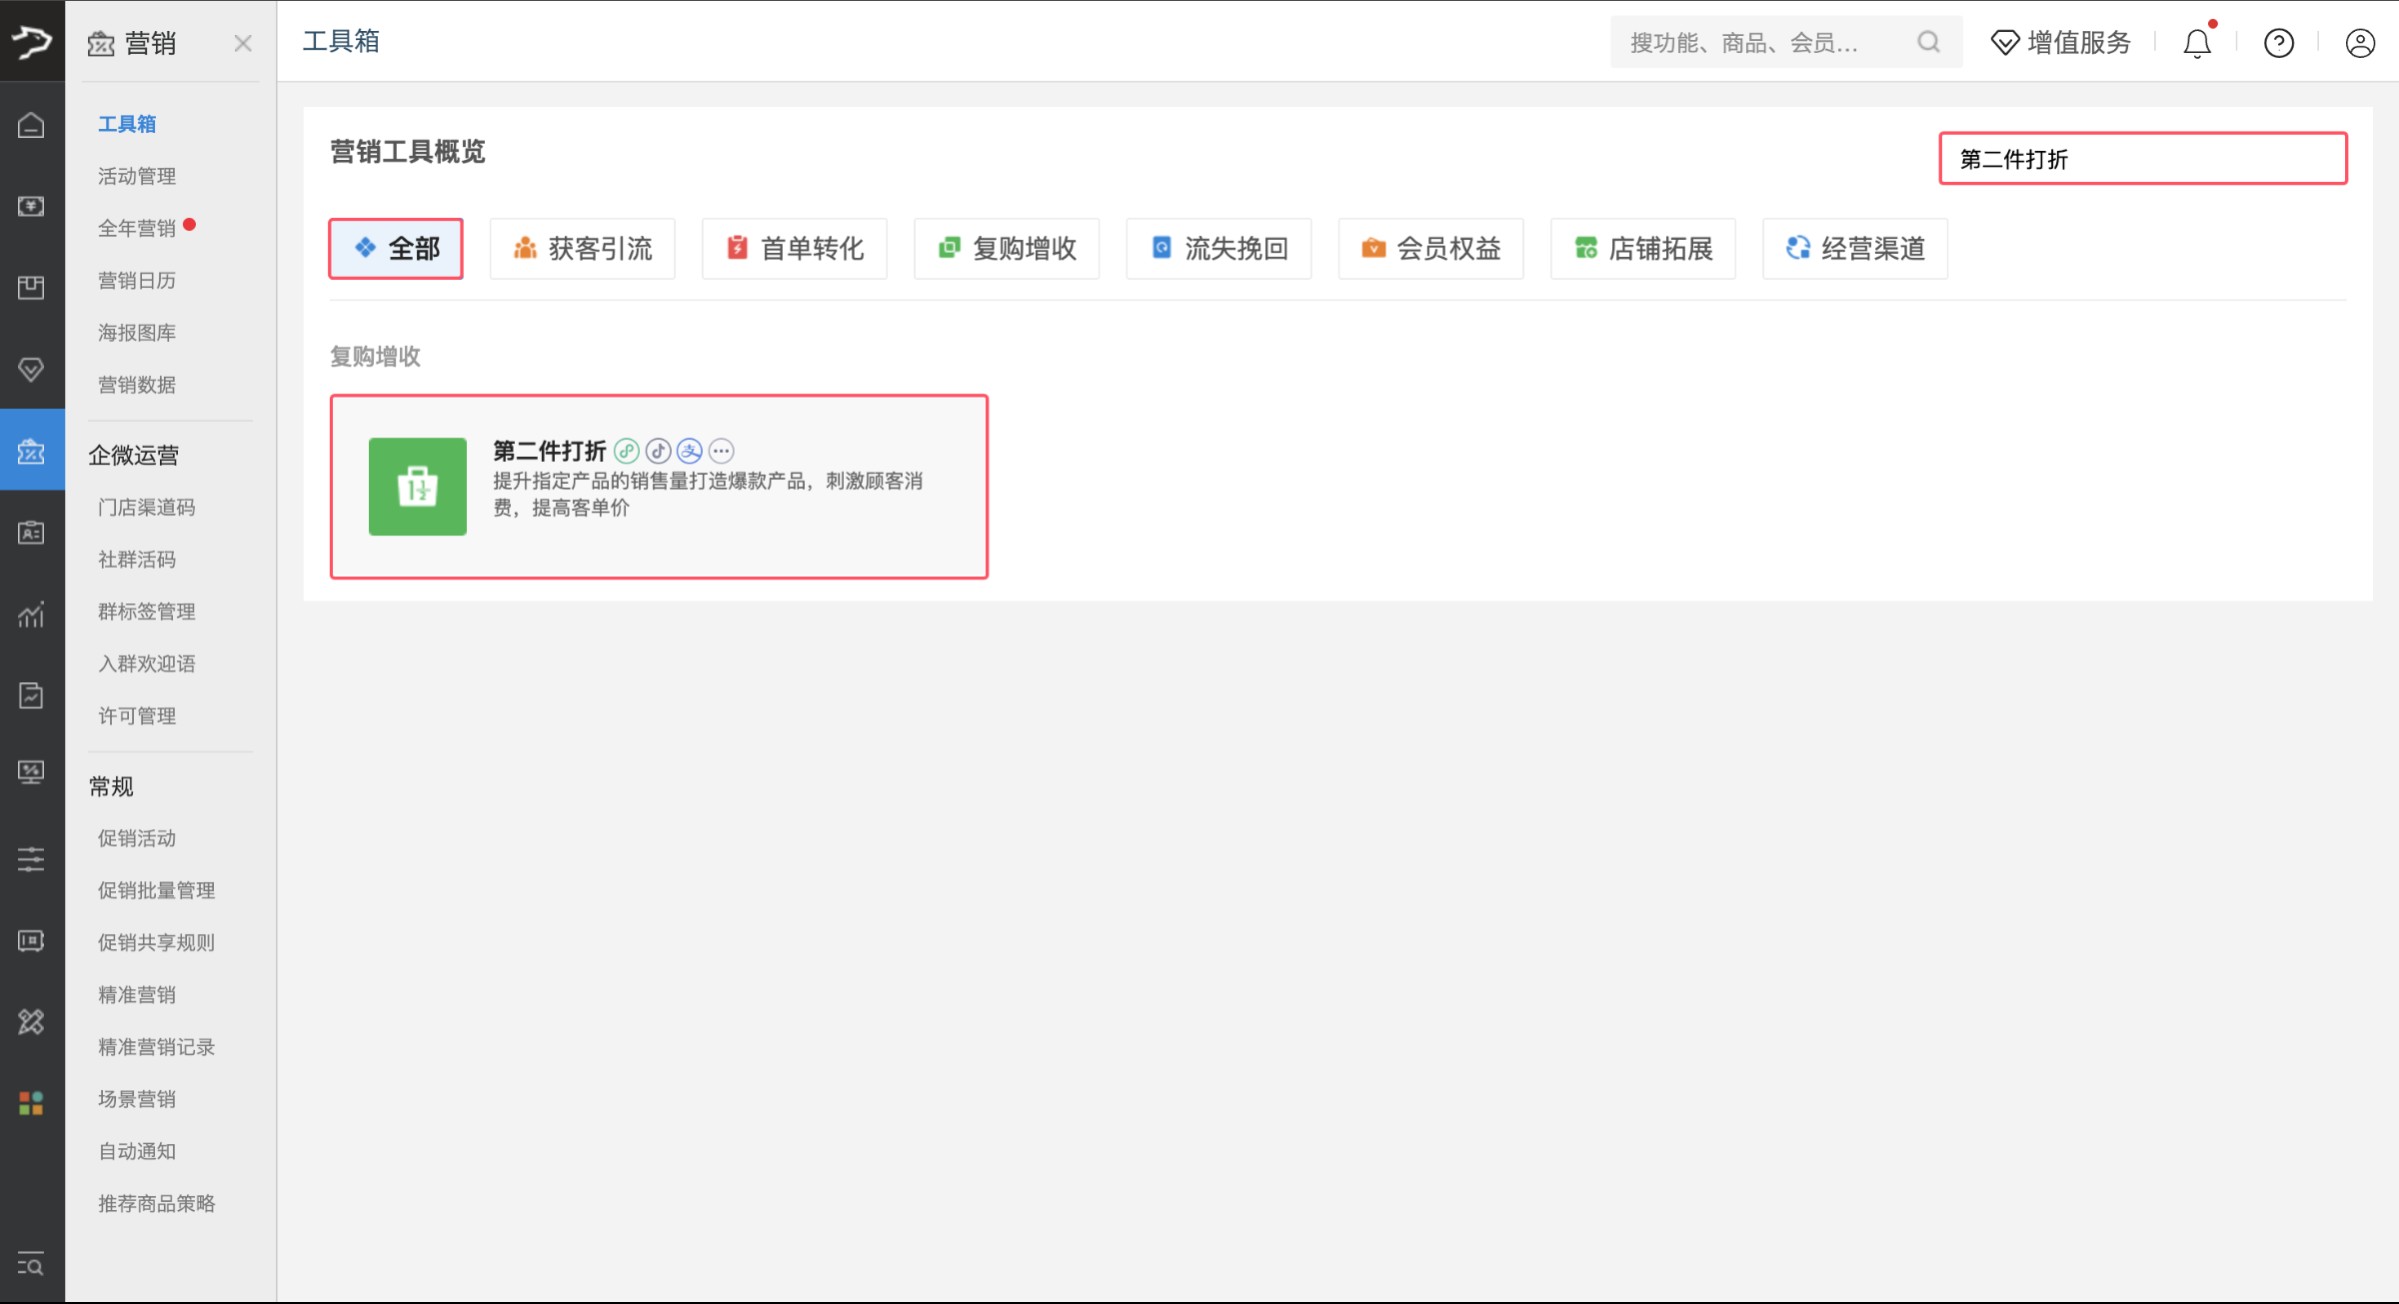Click the notification bell icon
Screen dimensions: 2399x1304
(x=2197, y=43)
